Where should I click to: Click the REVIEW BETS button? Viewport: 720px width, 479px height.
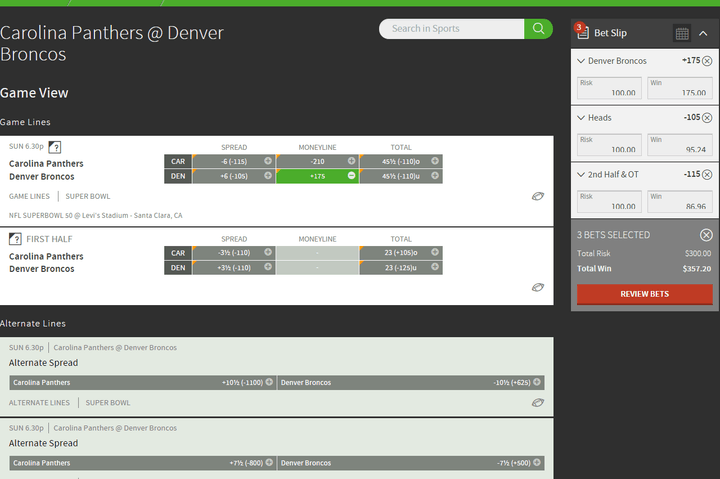point(645,294)
